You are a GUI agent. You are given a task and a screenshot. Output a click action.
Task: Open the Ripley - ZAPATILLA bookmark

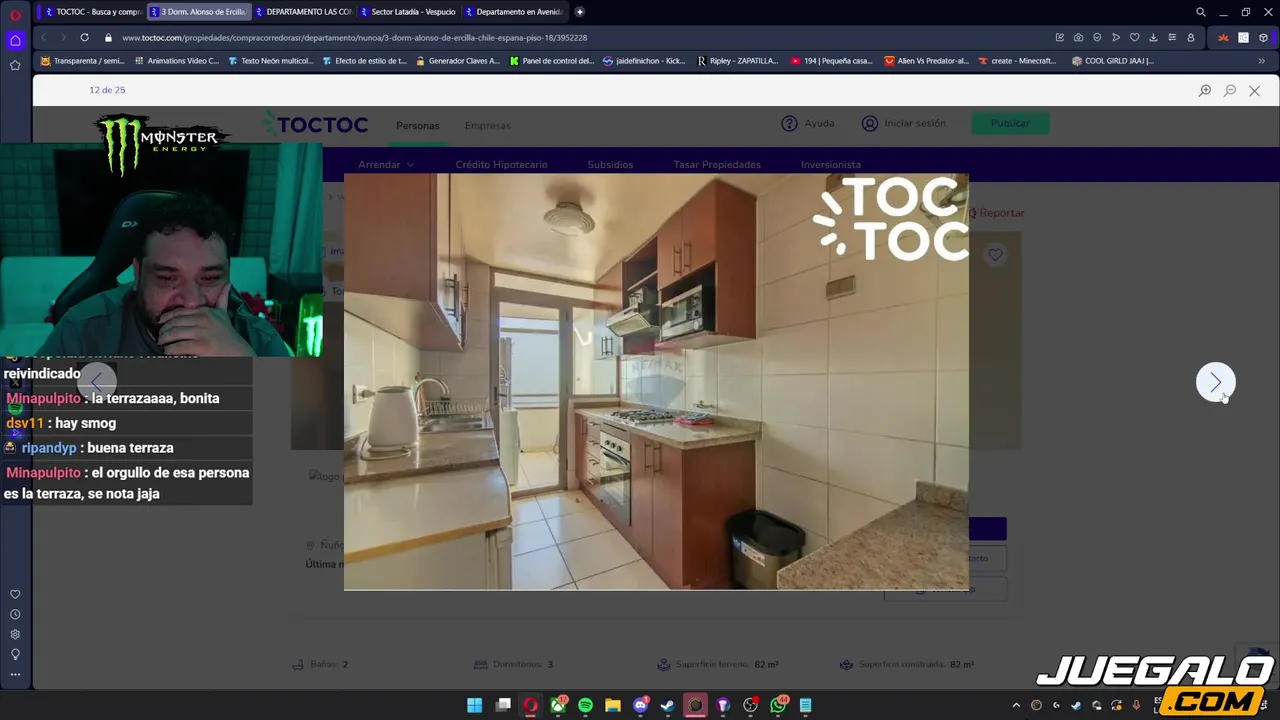pos(737,61)
